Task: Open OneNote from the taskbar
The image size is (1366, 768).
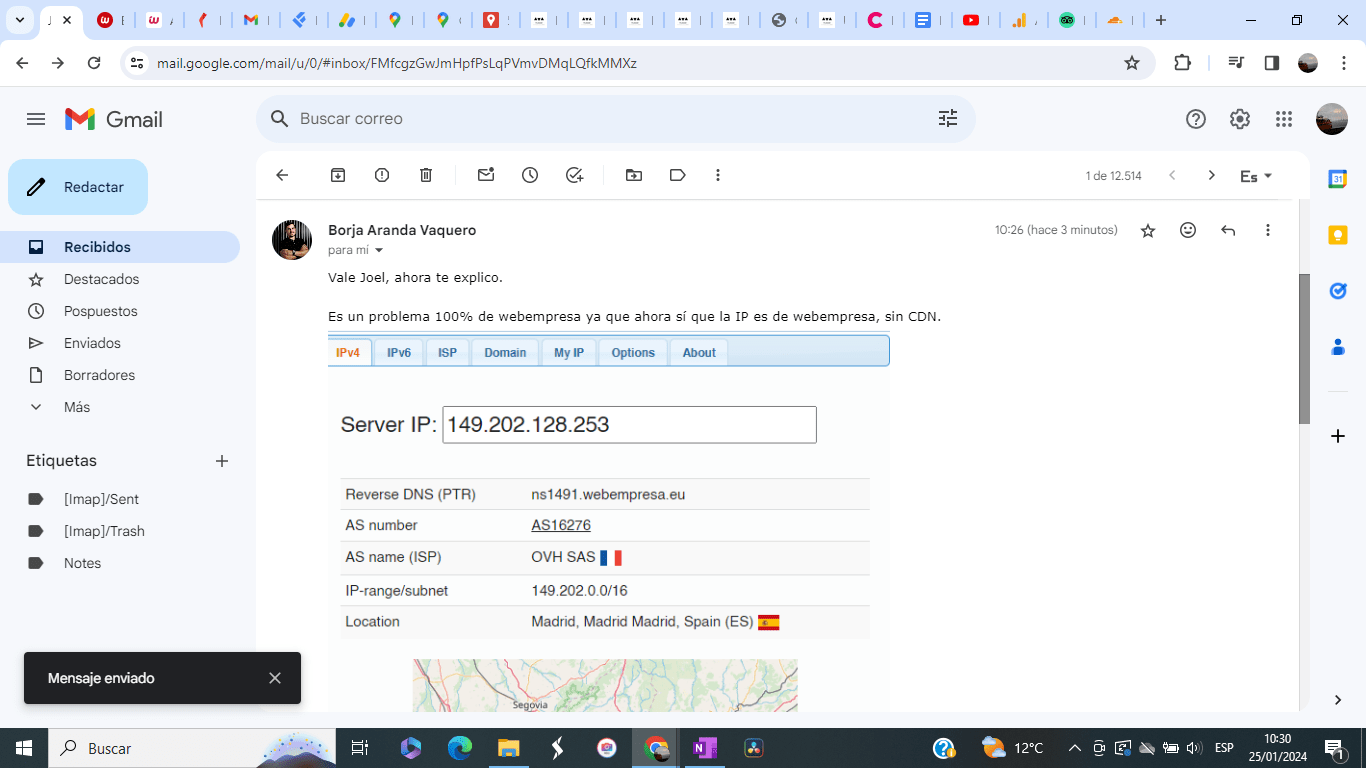Action: (x=705, y=748)
